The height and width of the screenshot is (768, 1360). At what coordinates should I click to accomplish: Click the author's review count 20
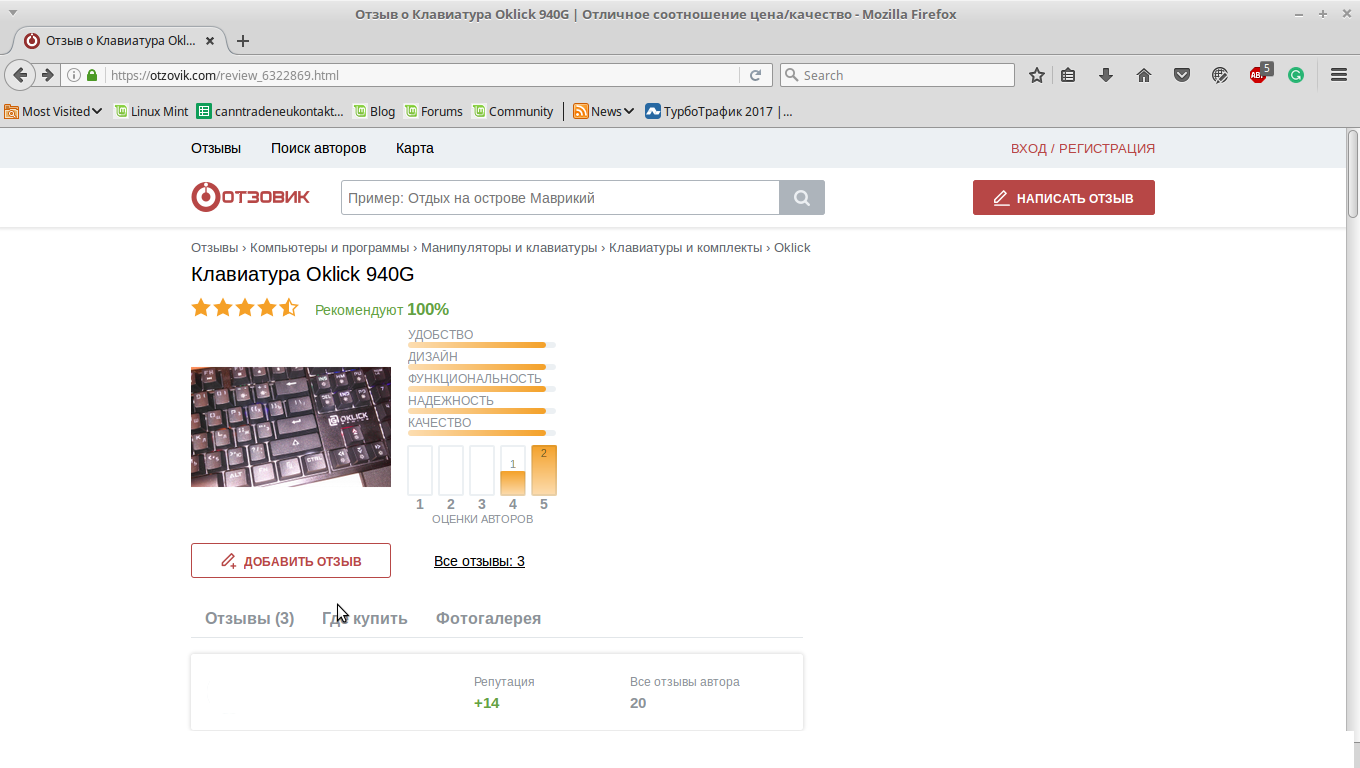(638, 703)
